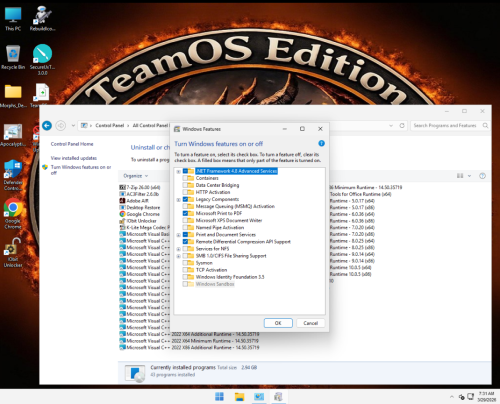
Task: Select Desktop Restore program entry
Action: 140,207
